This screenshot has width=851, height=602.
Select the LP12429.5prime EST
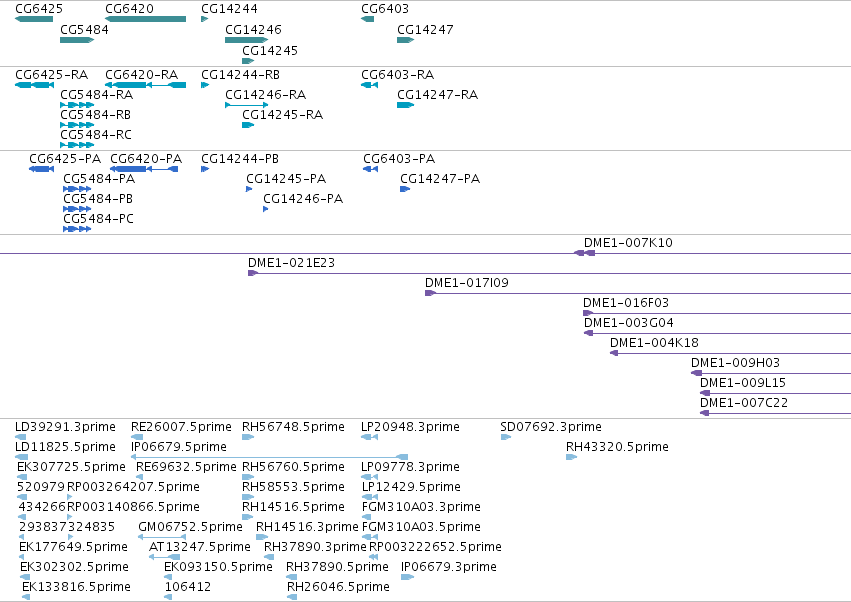pos(370,497)
